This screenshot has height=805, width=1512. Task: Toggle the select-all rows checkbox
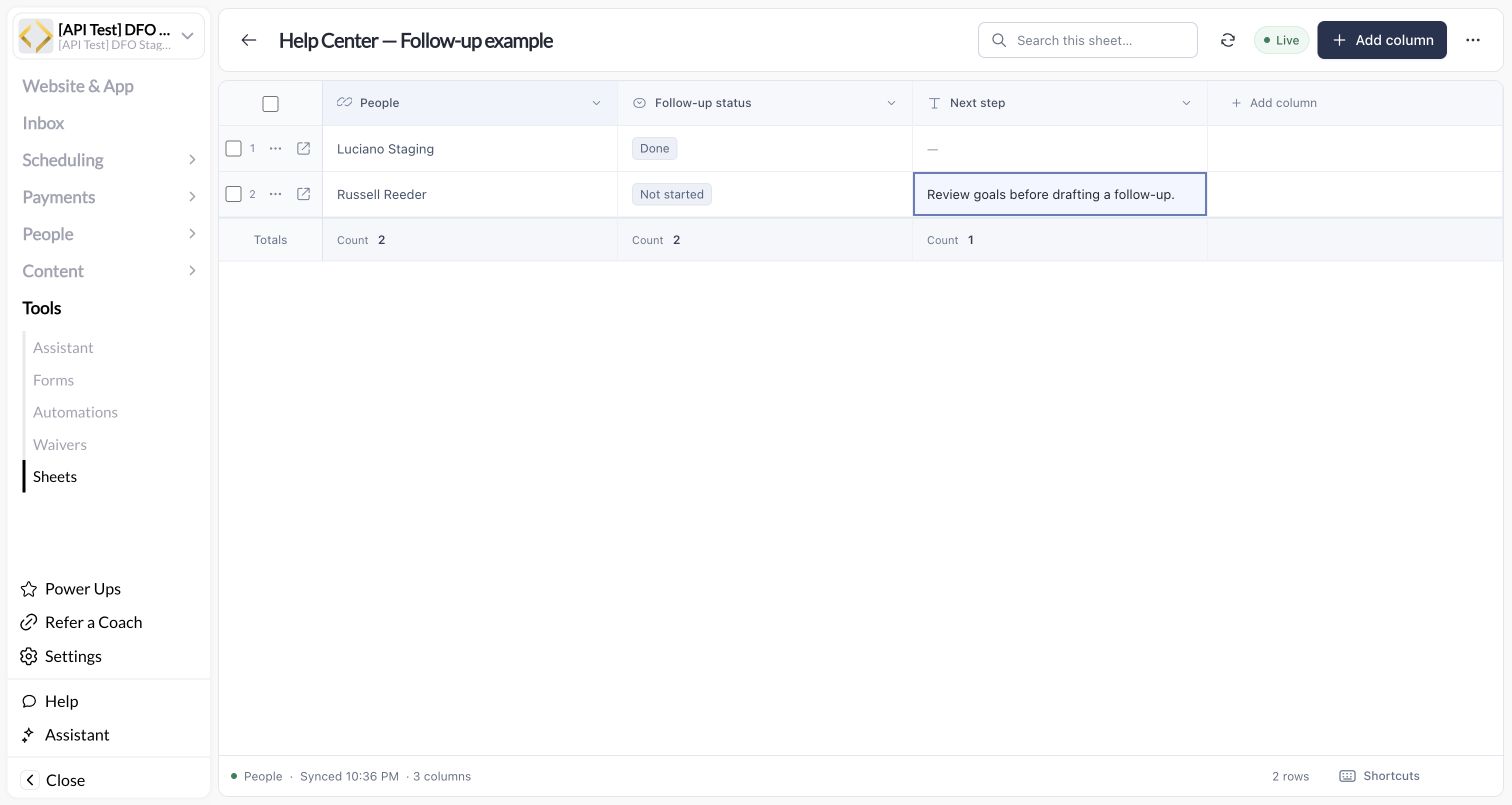270,104
